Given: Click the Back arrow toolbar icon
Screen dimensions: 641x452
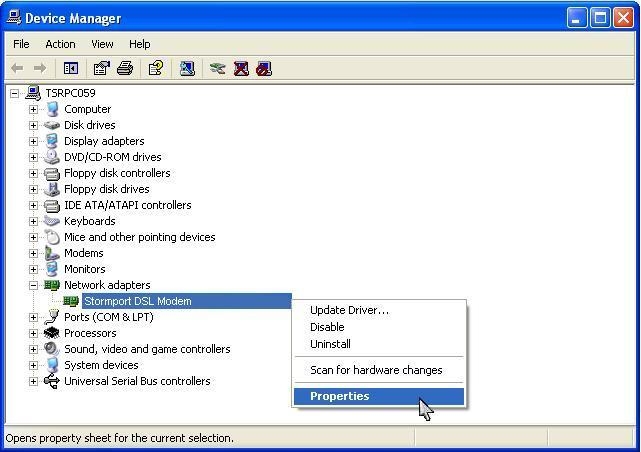Looking at the screenshot, I should [x=17, y=68].
